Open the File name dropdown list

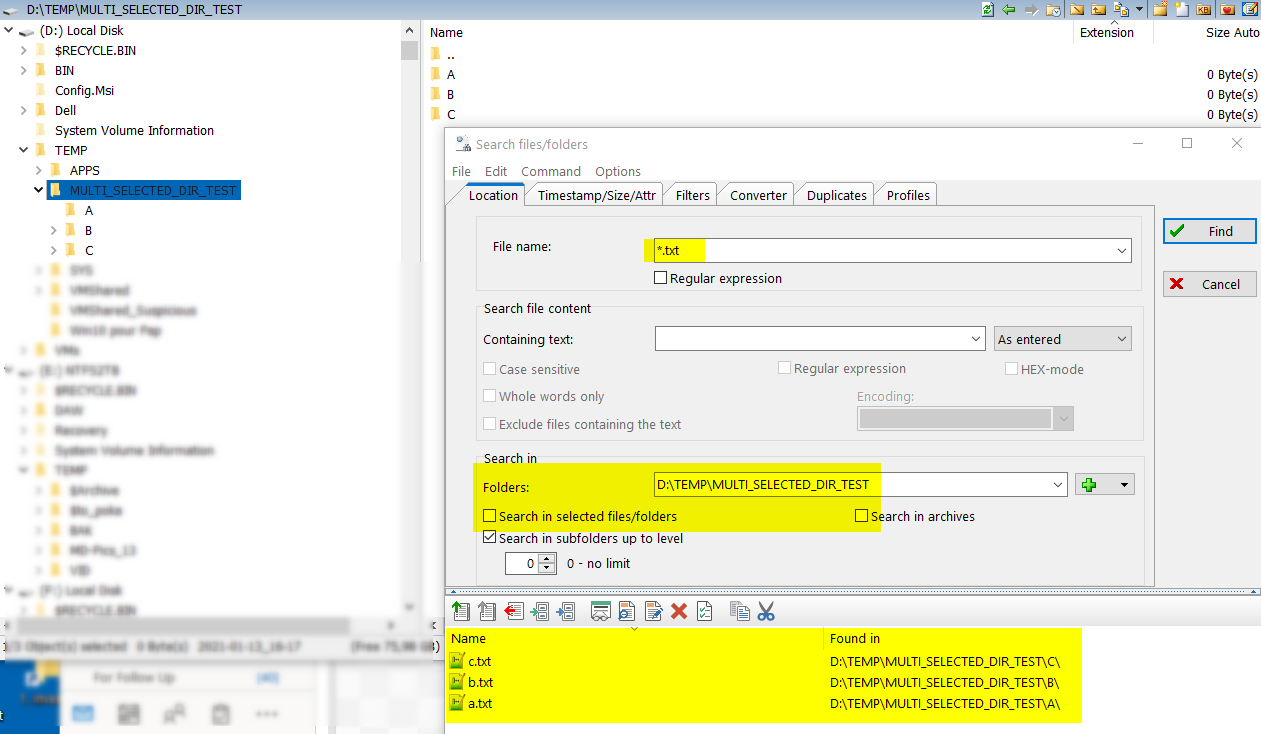pyautogui.click(x=1121, y=251)
